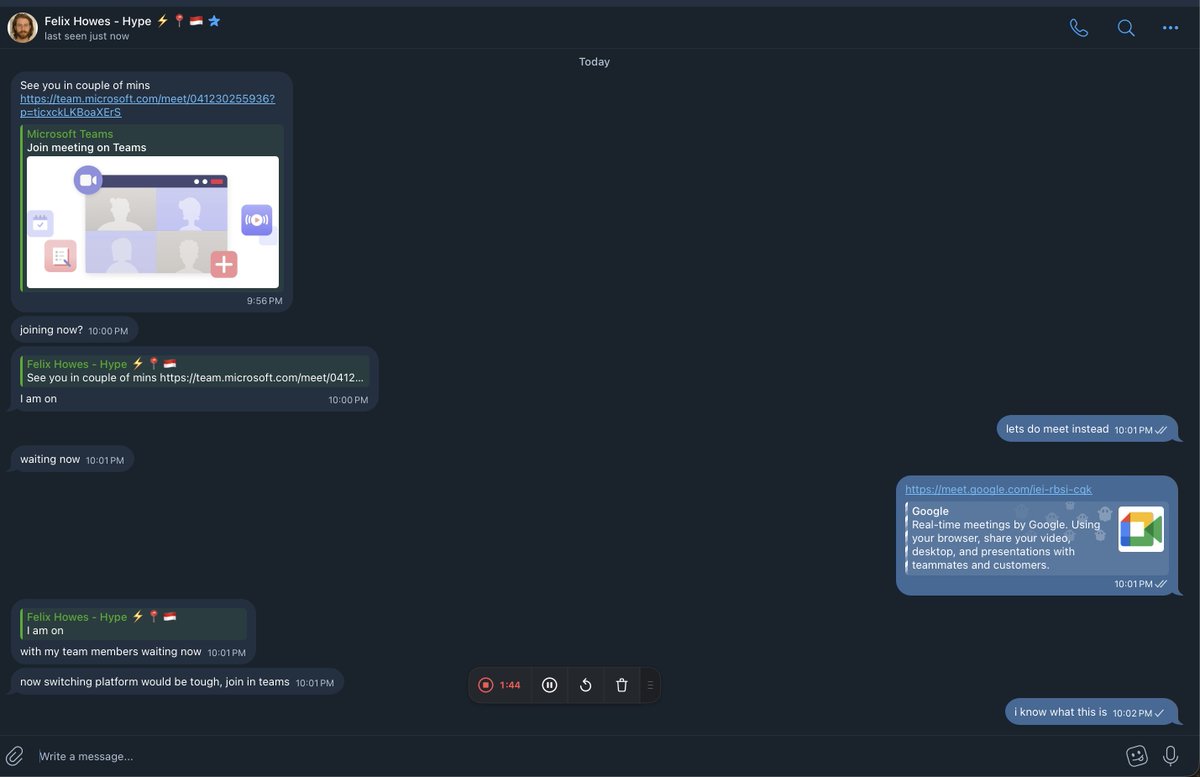Image resolution: width=1200 pixels, height=777 pixels.
Task: Record a voice message with microphone icon
Action: pos(1170,756)
